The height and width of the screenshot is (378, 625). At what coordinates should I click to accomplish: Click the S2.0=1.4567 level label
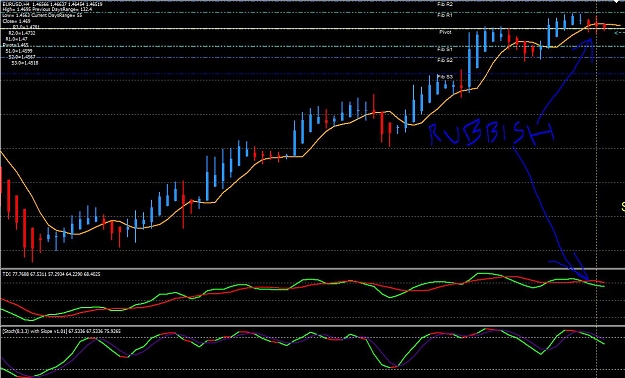click(x=21, y=57)
